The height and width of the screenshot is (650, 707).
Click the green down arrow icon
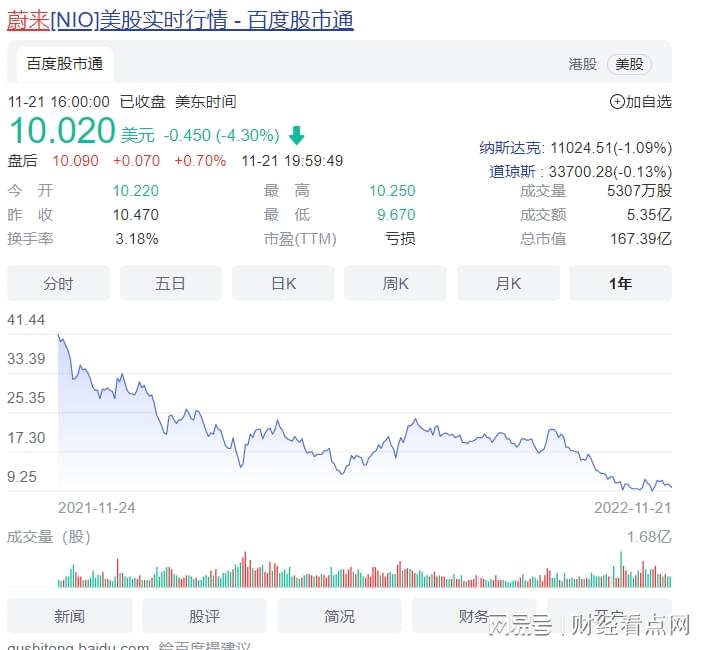pos(296,136)
